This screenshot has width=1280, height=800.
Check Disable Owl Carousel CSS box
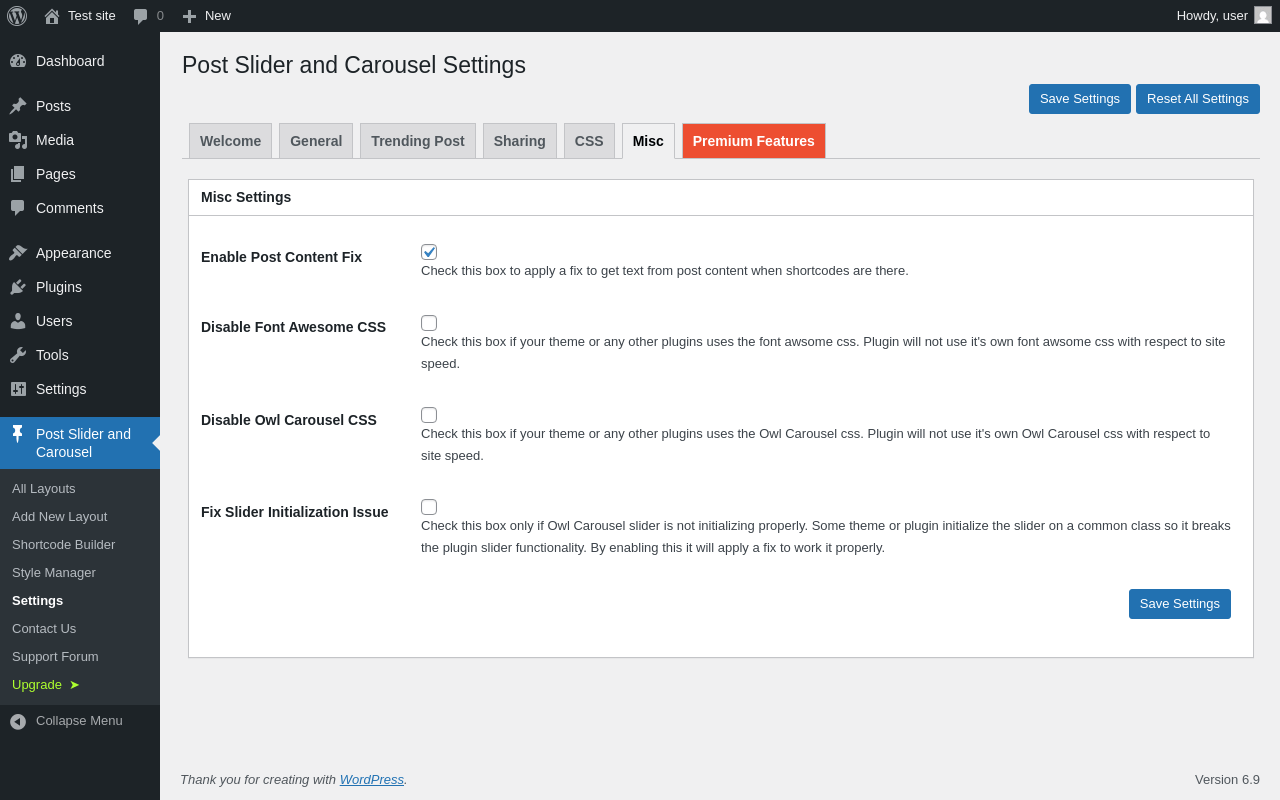coord(429,415)
